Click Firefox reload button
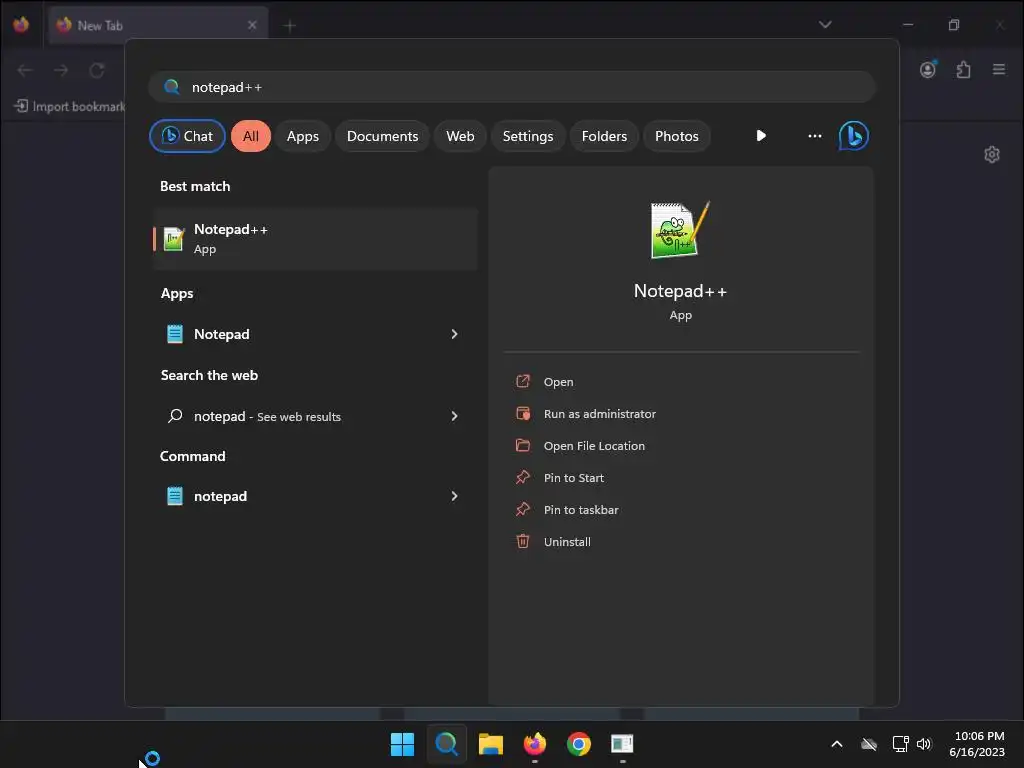1024x768 pixels. pyautogui.click(x=97, y=70)
